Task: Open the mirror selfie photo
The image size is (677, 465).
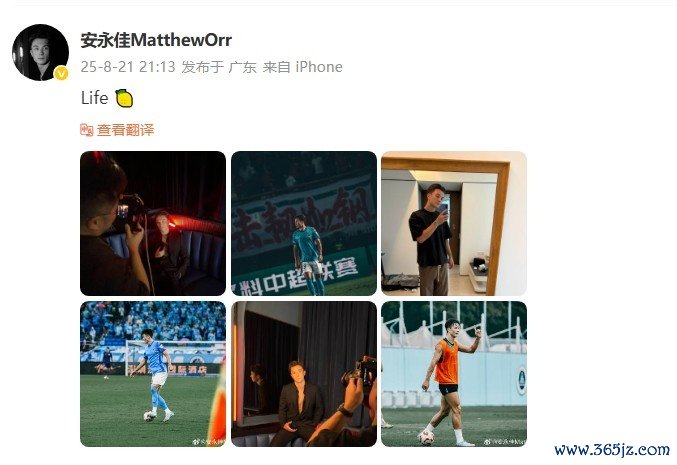Action: click(x=454, y=223)
